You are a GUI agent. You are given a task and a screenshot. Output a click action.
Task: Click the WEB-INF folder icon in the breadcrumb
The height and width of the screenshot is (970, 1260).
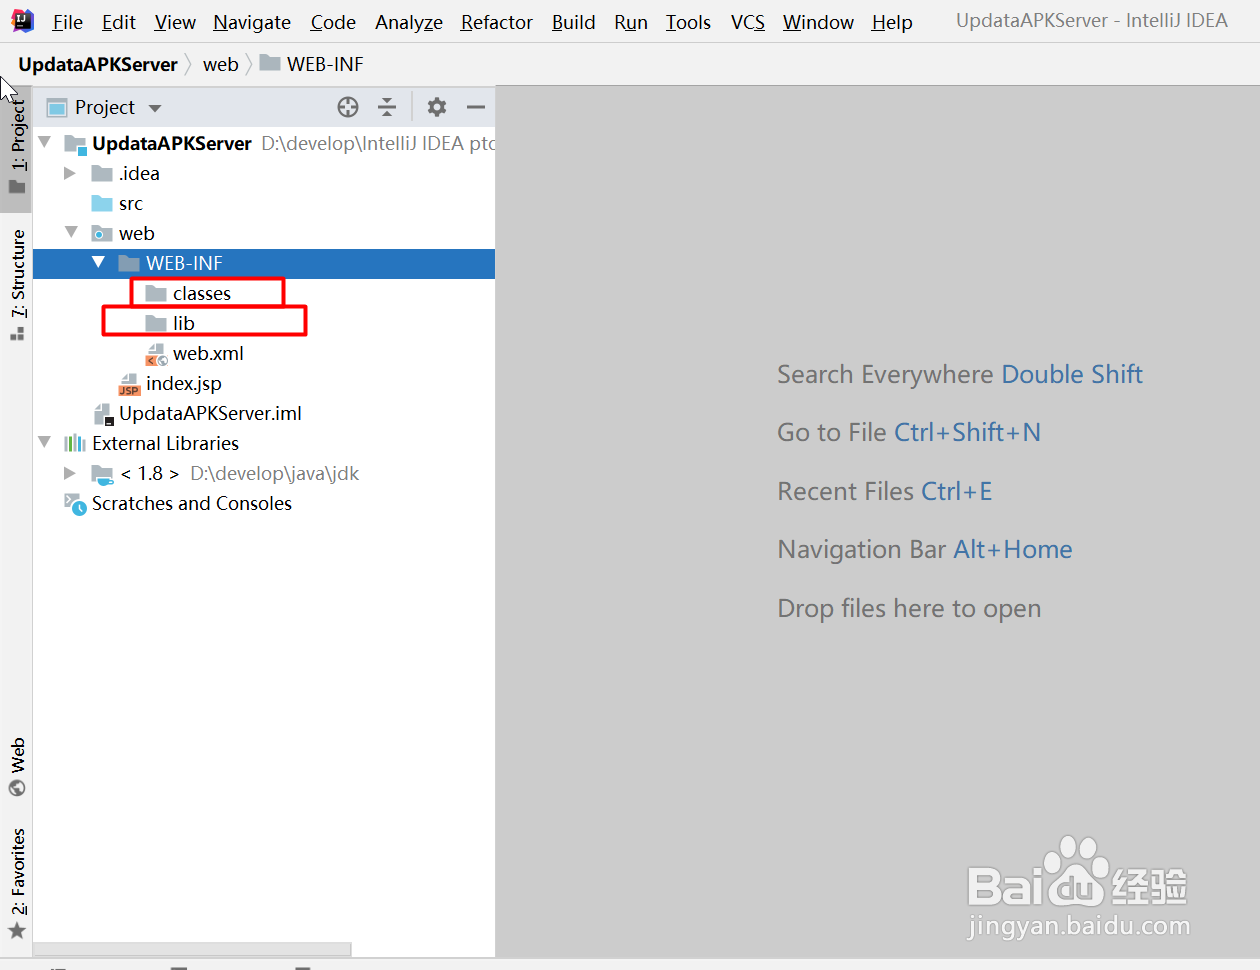pyautogui.click(x=270, y=63)
